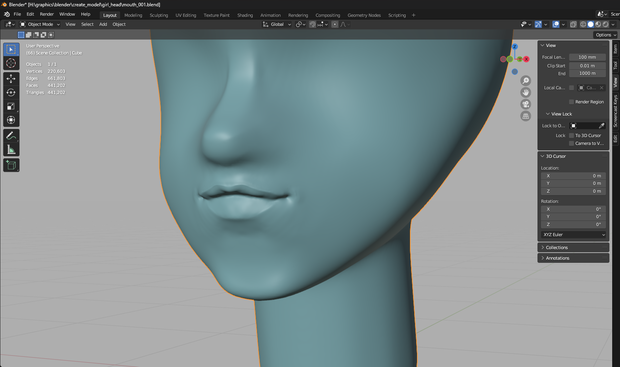The height and width of the screenshot is (367, 620).
Task: Open the viewport Object menu
Action: [119, 25]
